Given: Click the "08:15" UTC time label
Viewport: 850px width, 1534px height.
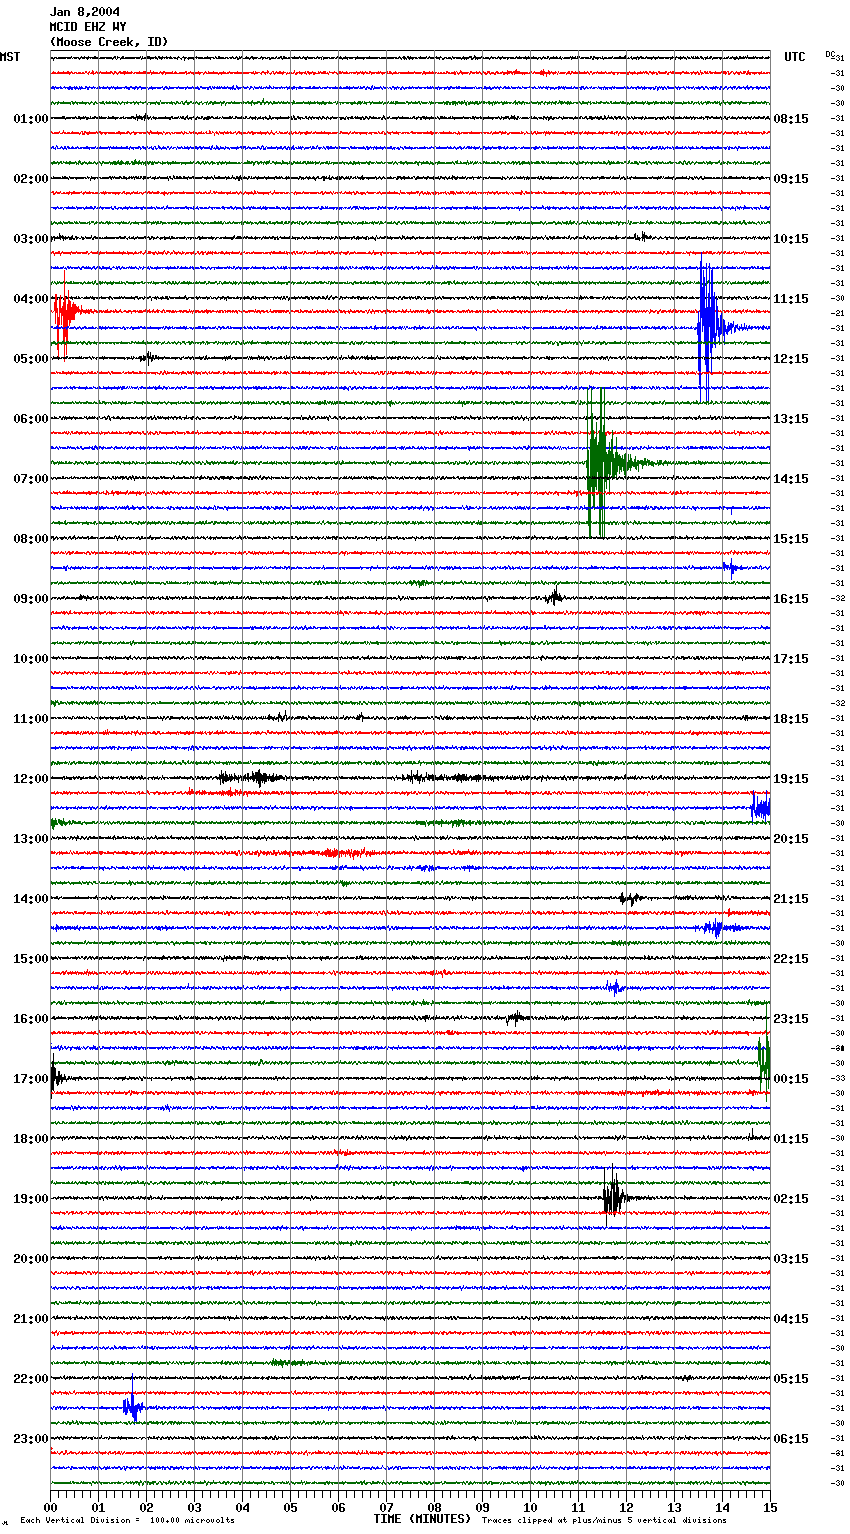Looking at the screenshot, I should [791, 119].
